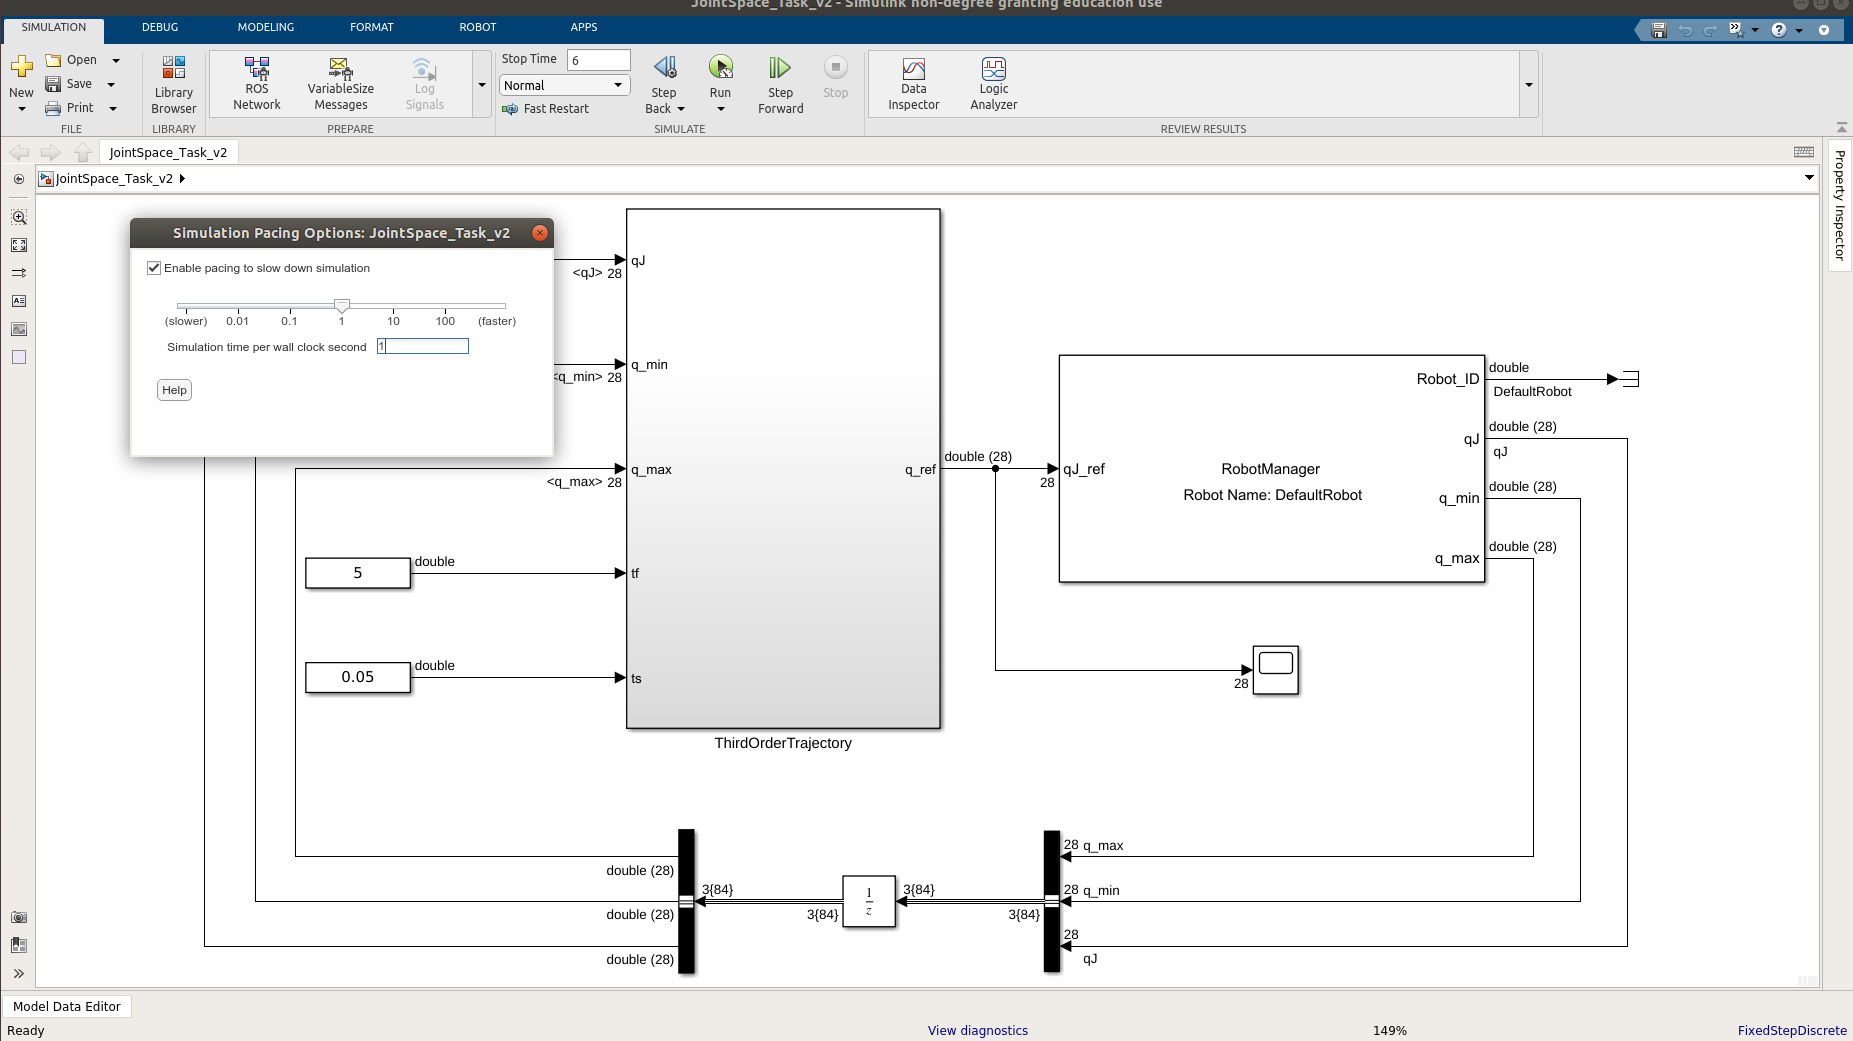The image size is (1853, 1041).
Task: Select the Scope block
Action: [1276, 670]
